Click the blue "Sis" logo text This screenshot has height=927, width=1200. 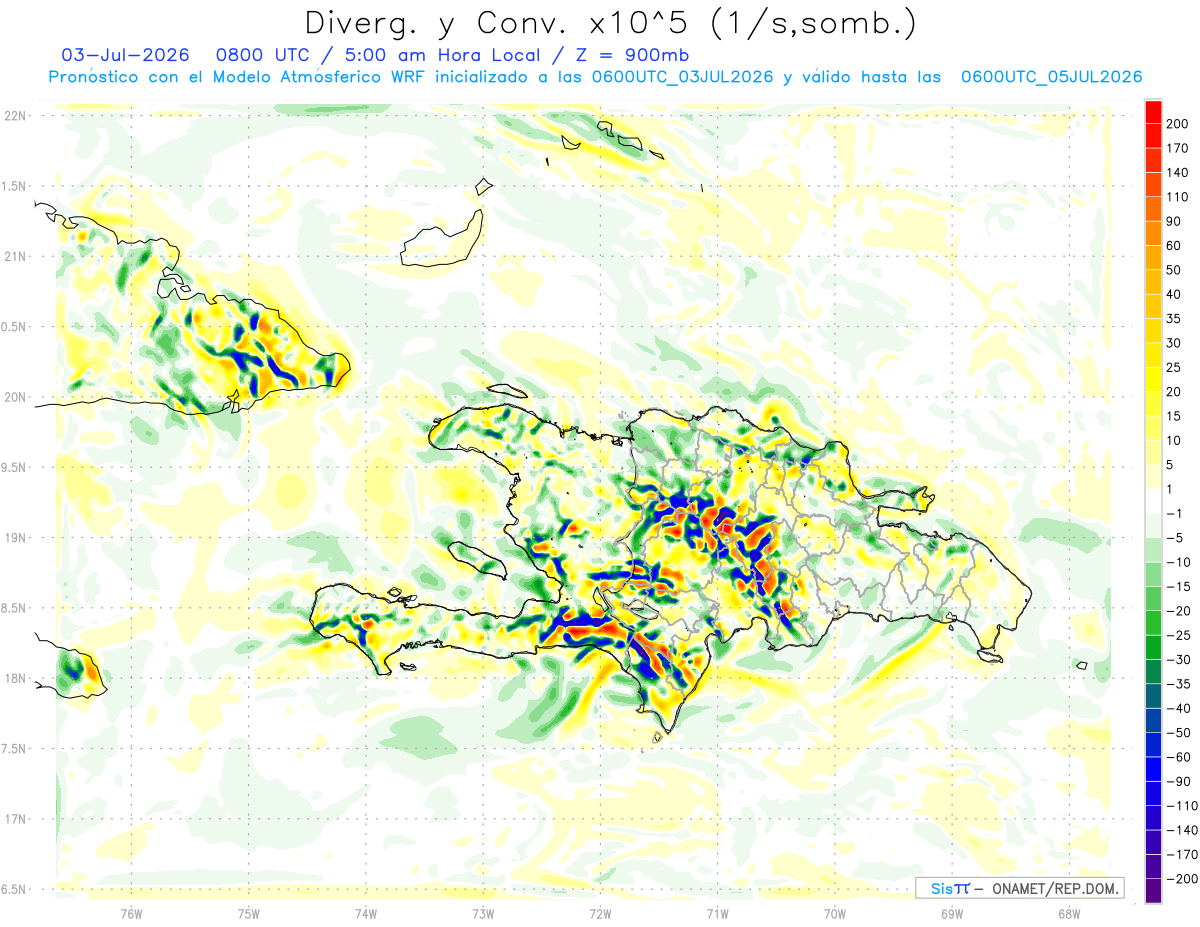coord(942,888)
